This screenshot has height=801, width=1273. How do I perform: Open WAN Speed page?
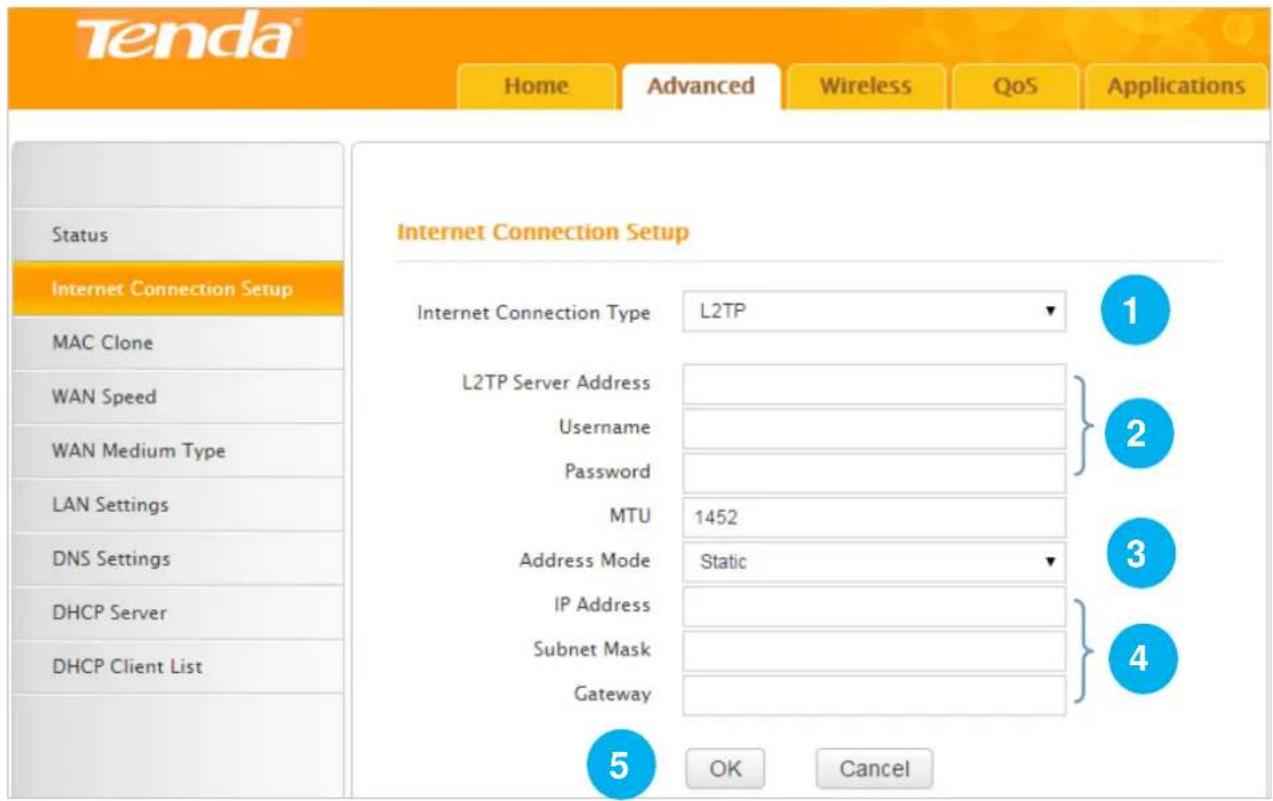[x=175, y=397]
